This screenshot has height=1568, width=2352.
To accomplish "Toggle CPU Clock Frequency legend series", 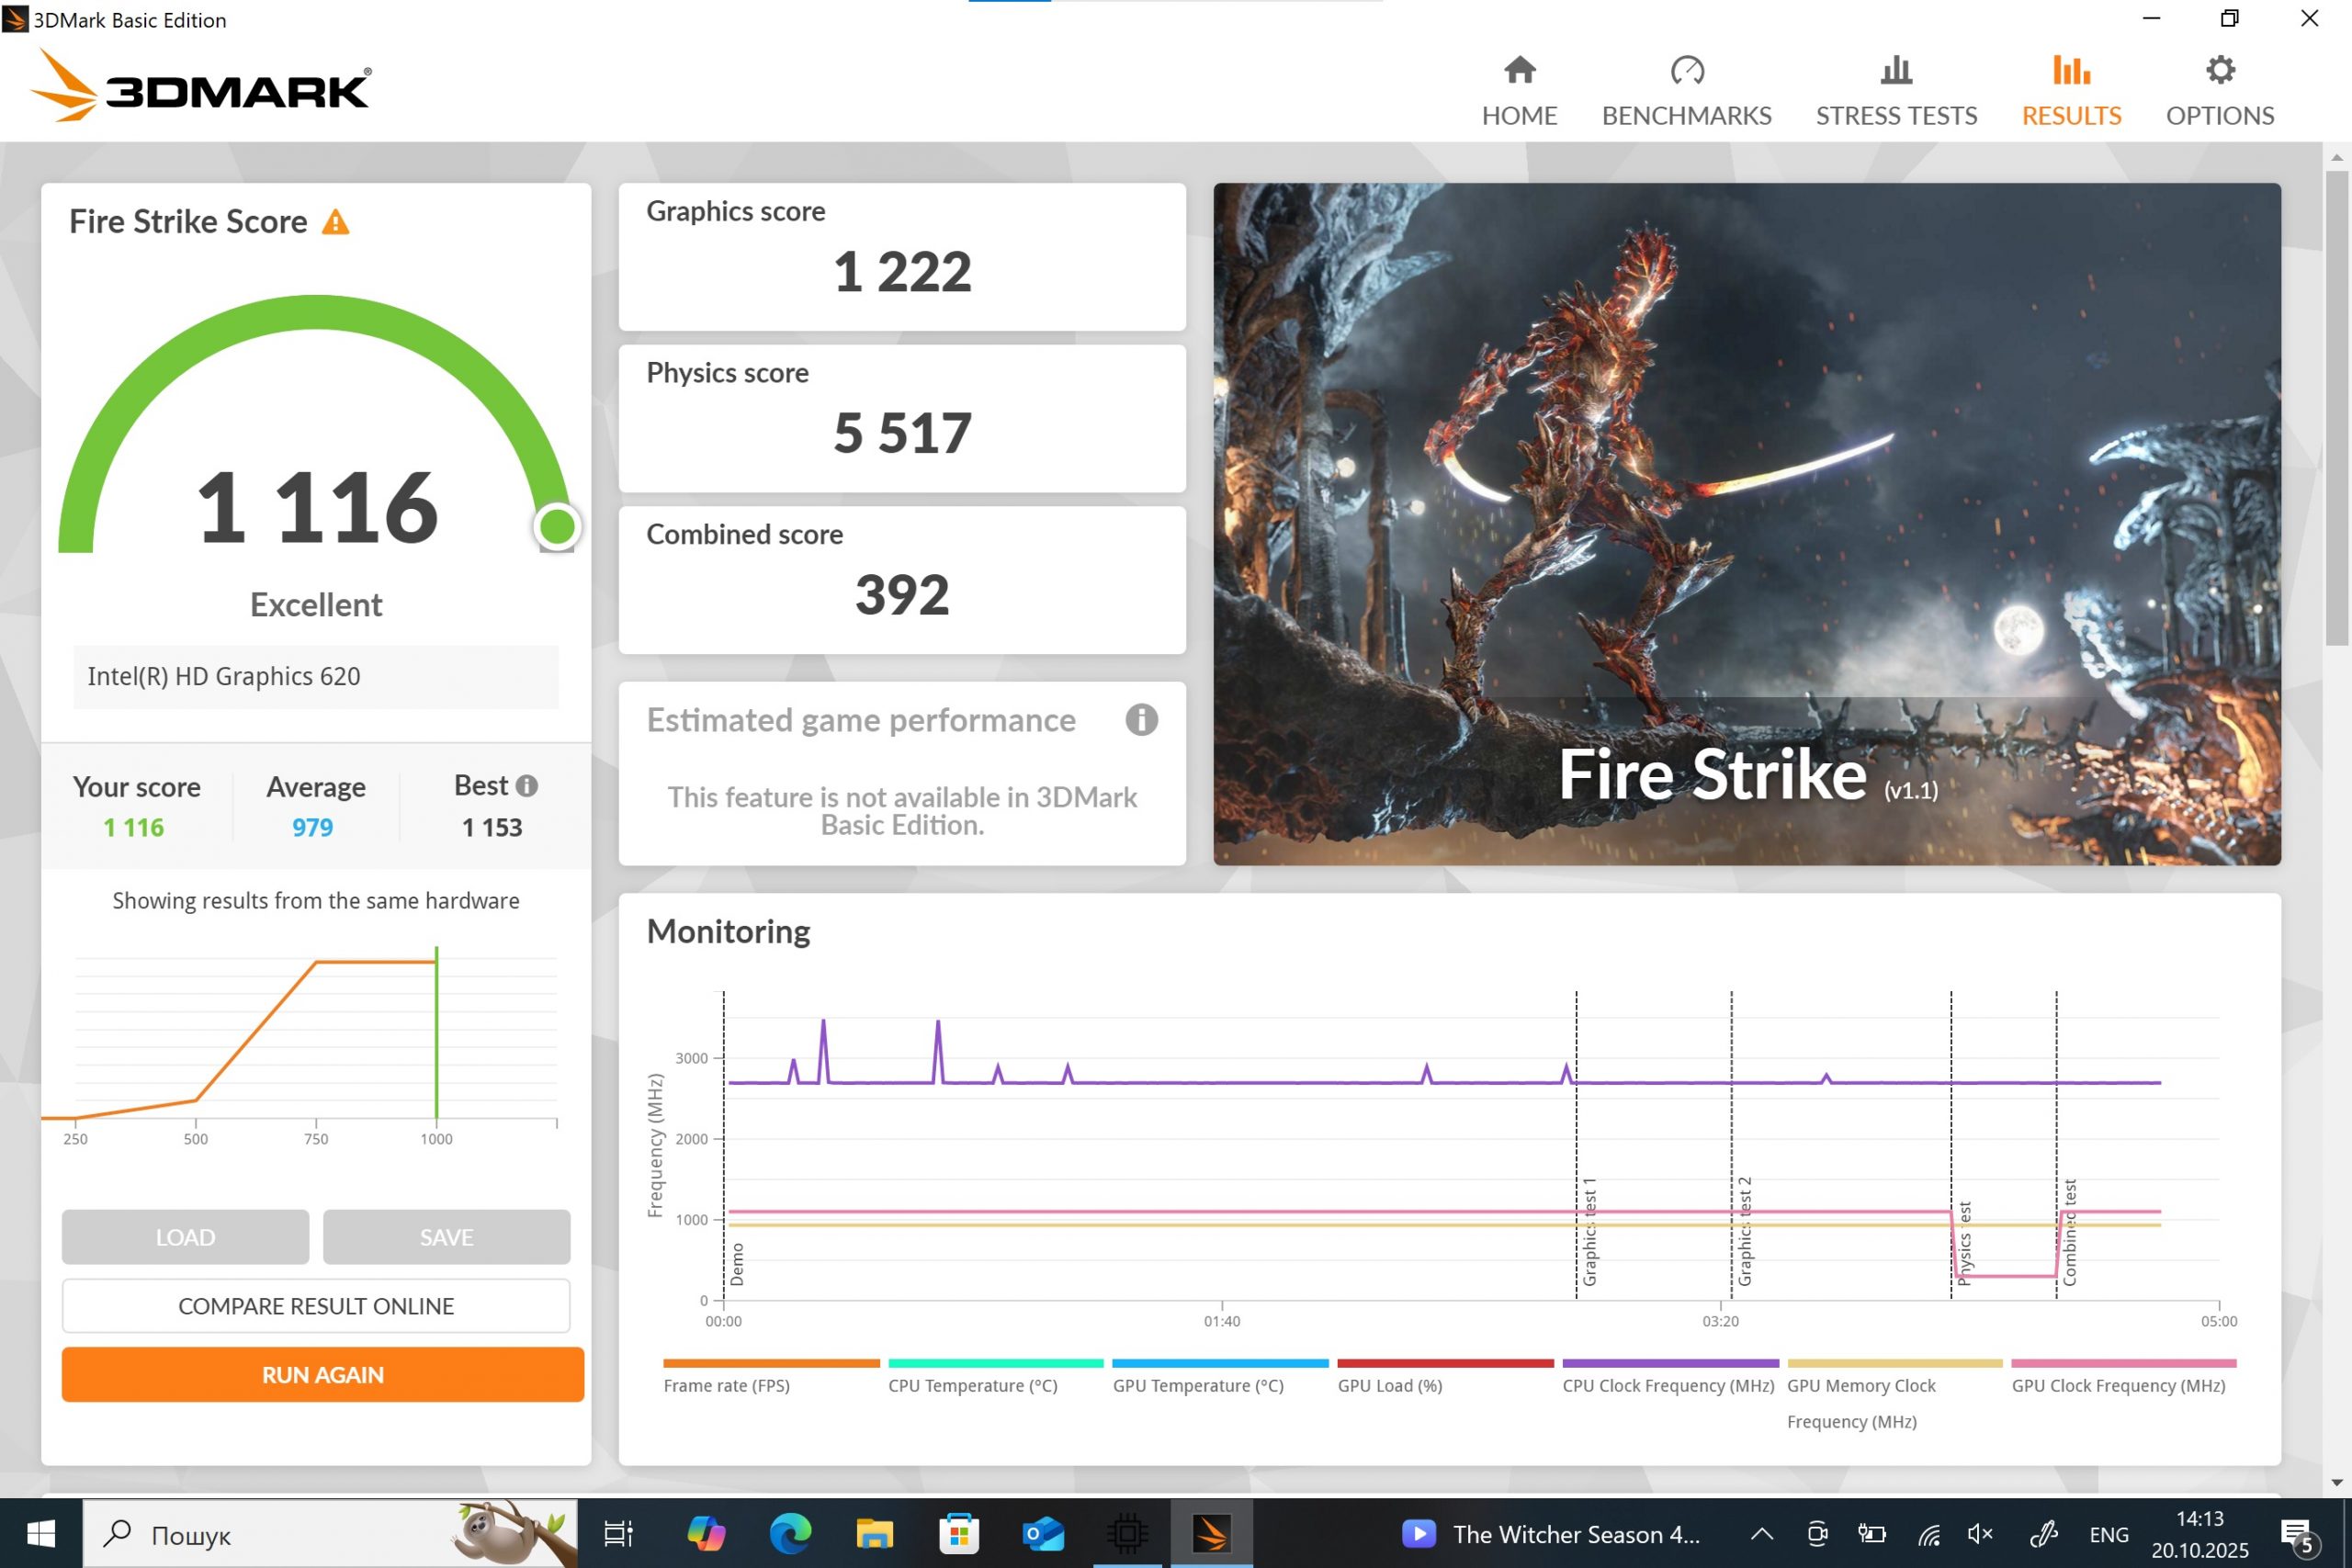I will pyautogui.click(x=1668, y=1385).
